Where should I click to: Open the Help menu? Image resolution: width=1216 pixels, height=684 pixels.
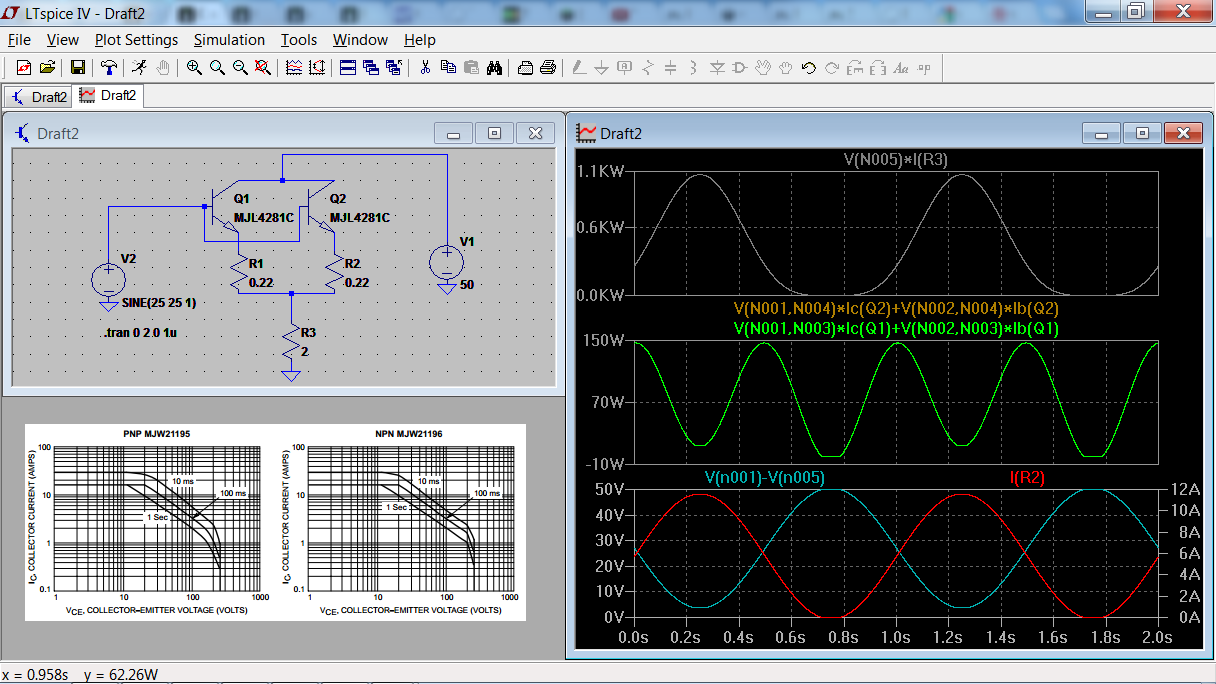[x=420, y=40]
